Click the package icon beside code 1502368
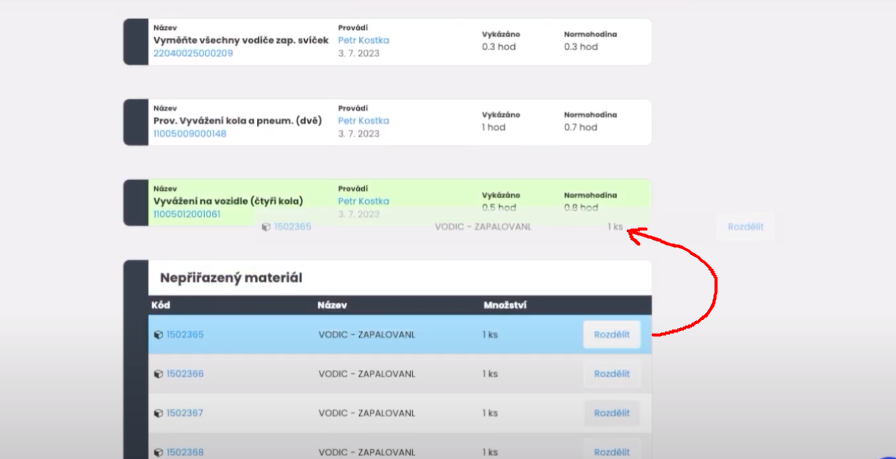 158,452
